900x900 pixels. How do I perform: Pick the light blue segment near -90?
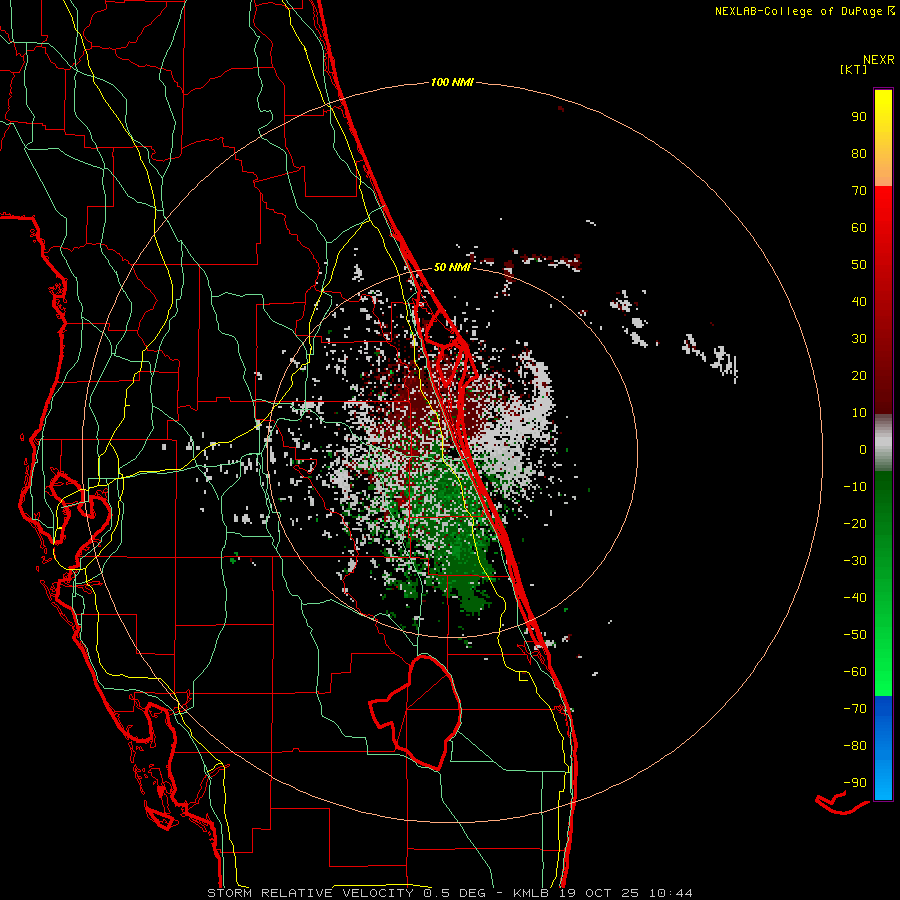883,781
